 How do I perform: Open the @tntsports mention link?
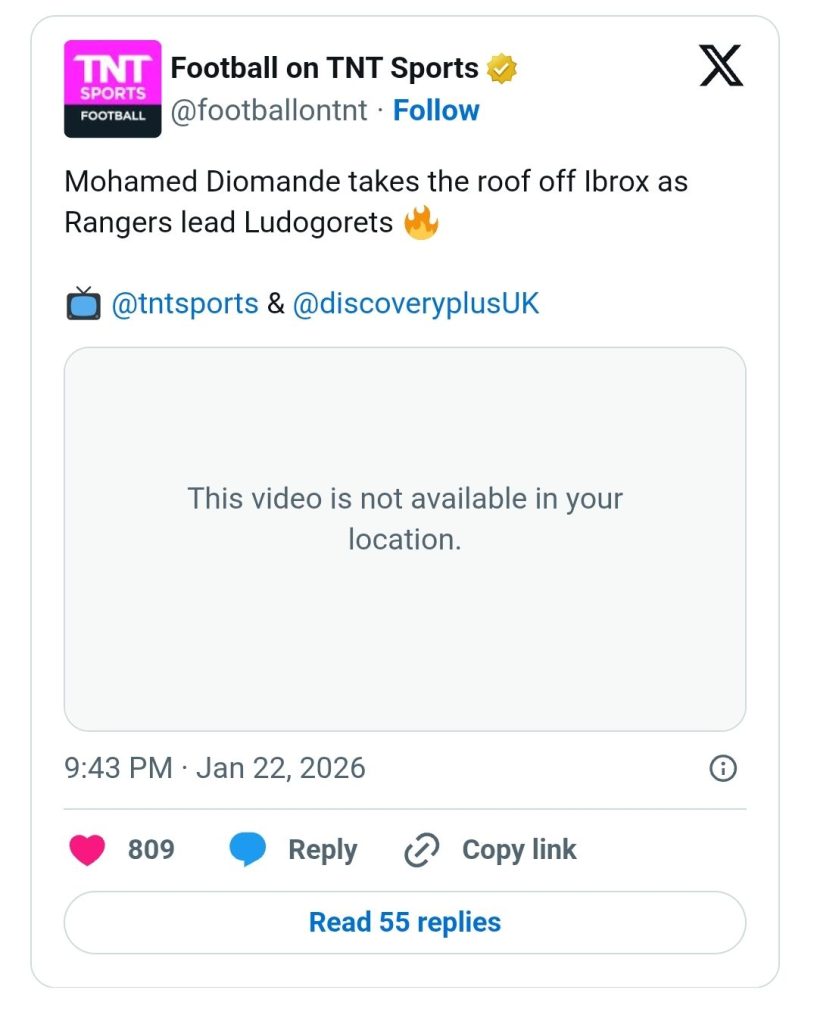tap(185, 304)
